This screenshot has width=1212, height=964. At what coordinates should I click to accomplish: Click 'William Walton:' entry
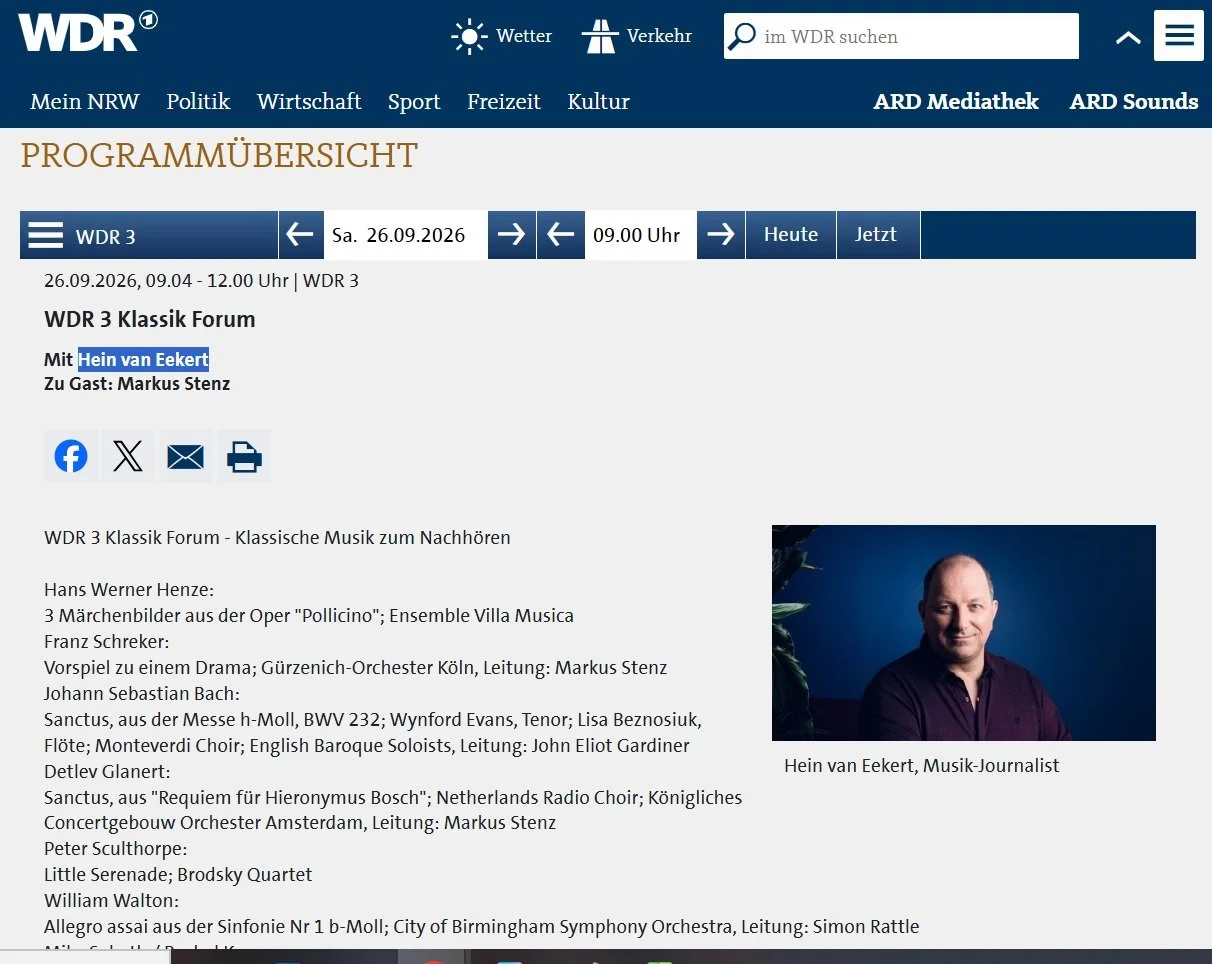(x=111, y=901)
